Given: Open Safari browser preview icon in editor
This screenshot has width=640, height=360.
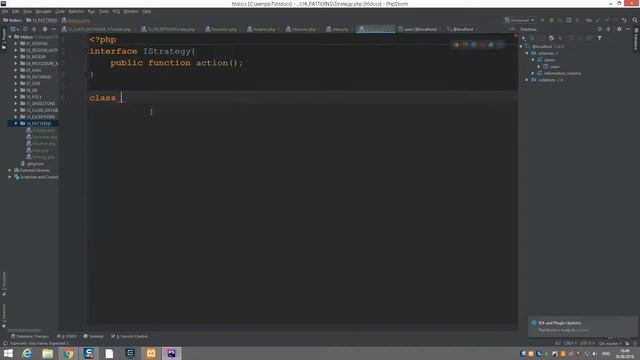Looking at the screenshot, I should point(473,44).
